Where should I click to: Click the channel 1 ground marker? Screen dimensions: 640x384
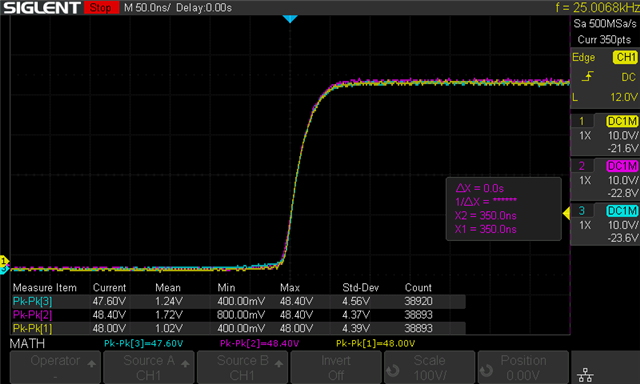(x=4, y=260)
